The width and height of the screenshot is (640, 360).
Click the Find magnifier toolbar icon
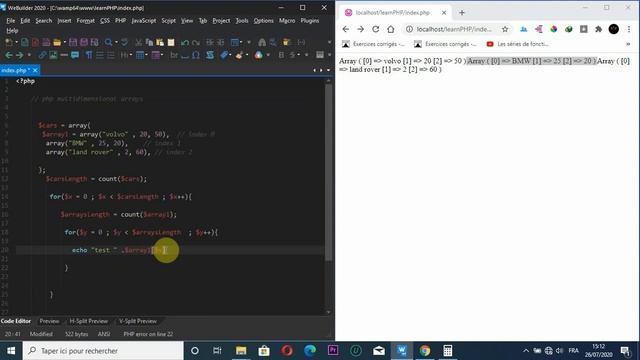109,42
